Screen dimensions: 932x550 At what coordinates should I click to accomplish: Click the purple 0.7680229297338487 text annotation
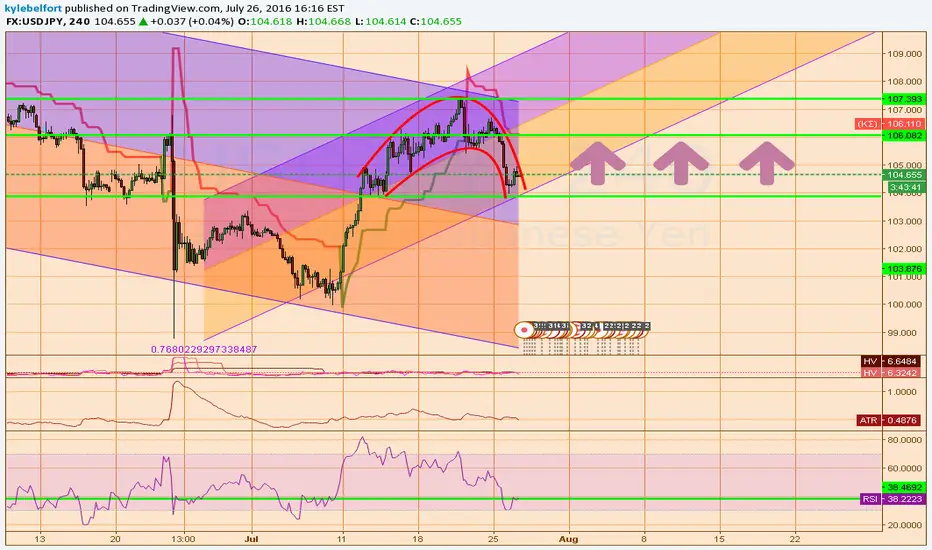coord(204,350)
